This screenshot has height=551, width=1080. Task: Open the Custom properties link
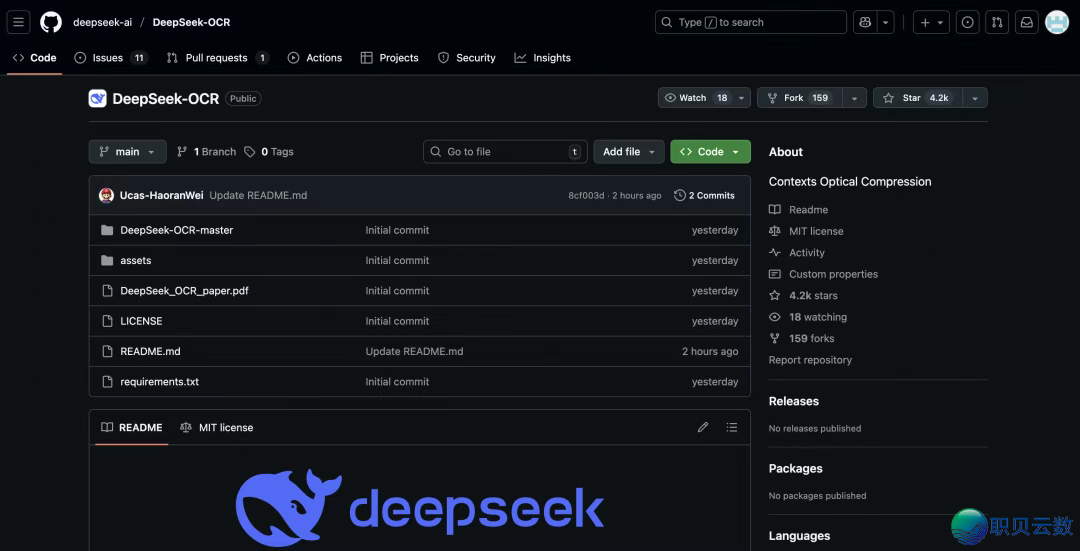[824, 274]
